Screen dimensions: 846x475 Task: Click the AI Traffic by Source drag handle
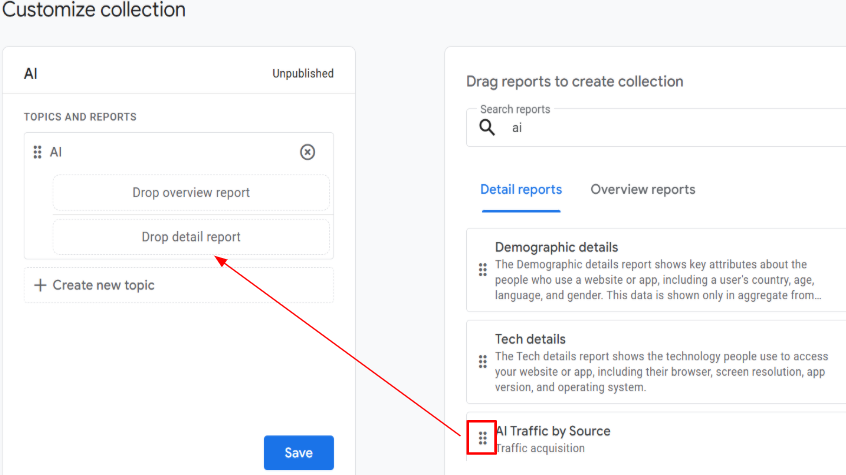pos(483,438)
